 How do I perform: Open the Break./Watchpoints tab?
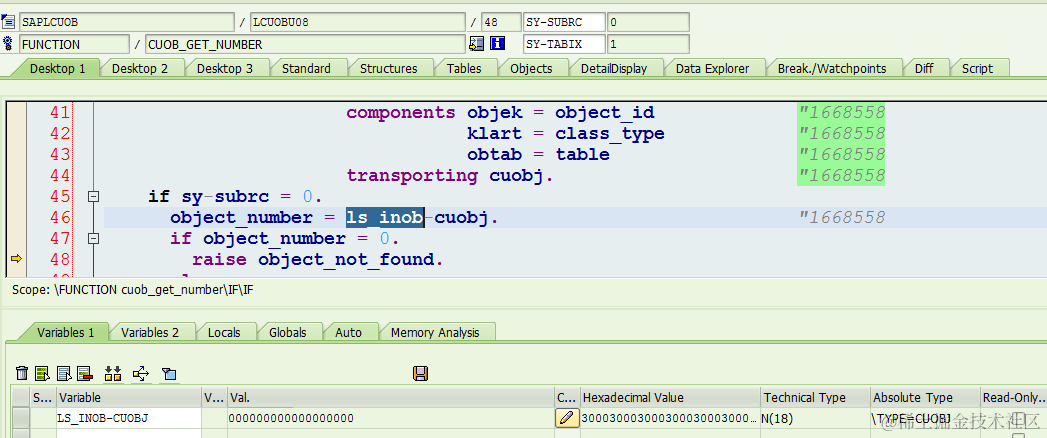[x=832, y=68]
